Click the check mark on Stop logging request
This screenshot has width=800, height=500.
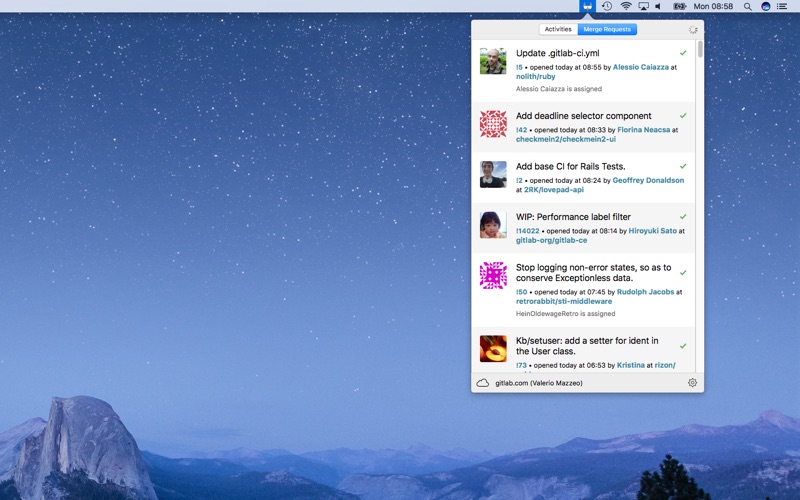point(683,273)
